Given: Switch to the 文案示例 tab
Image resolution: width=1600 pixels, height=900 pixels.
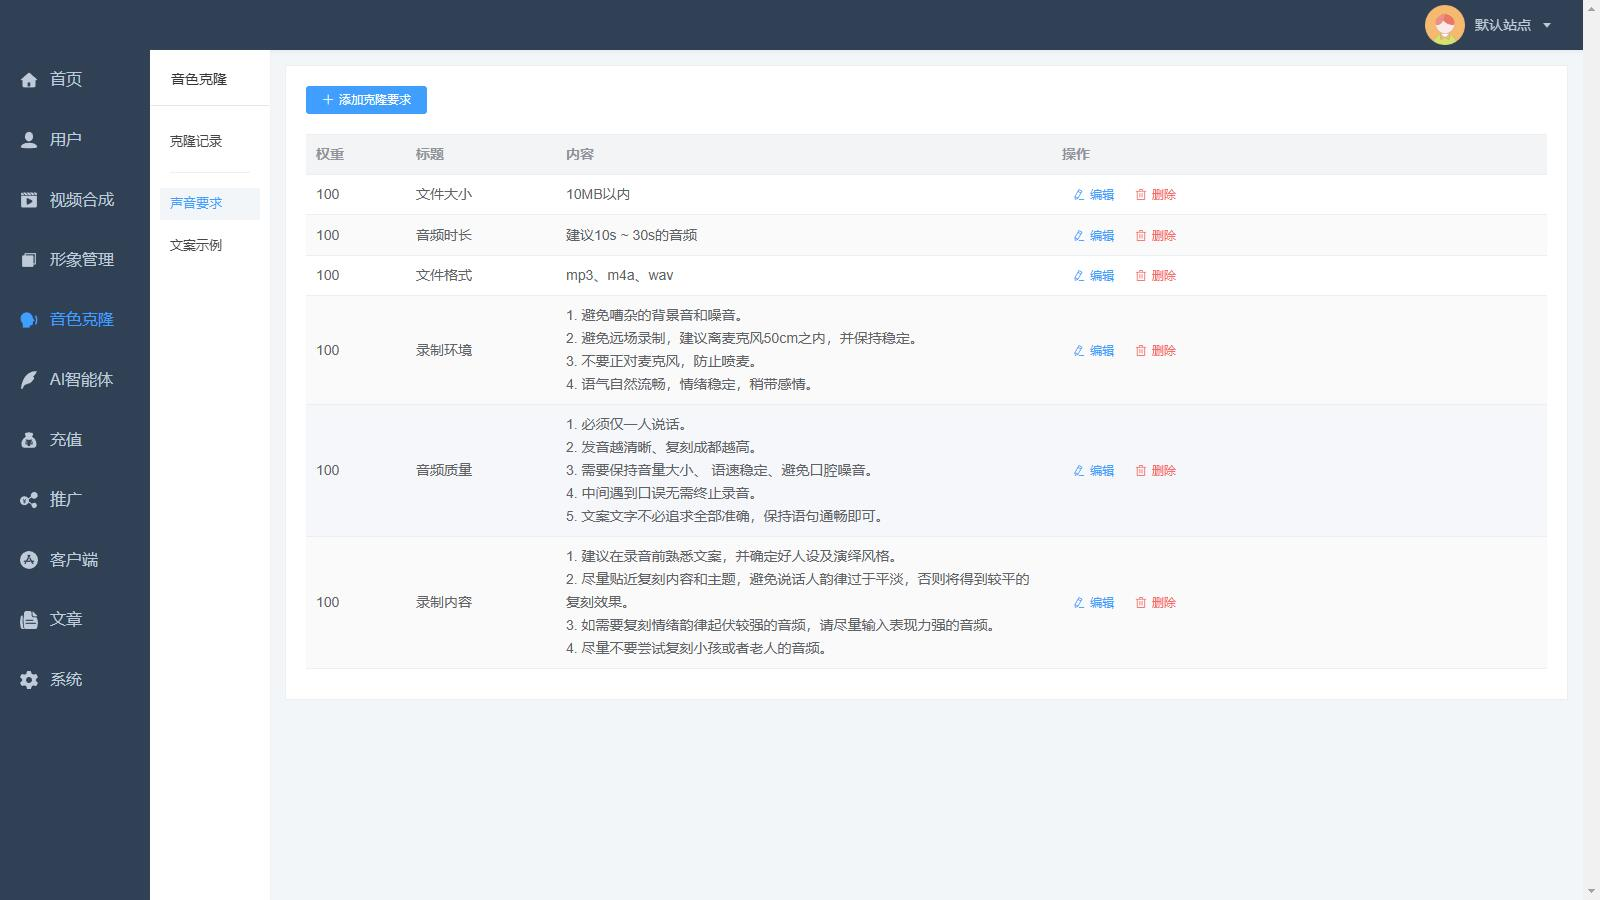Looking at the screenshot, I should click(x=196, y=244).
